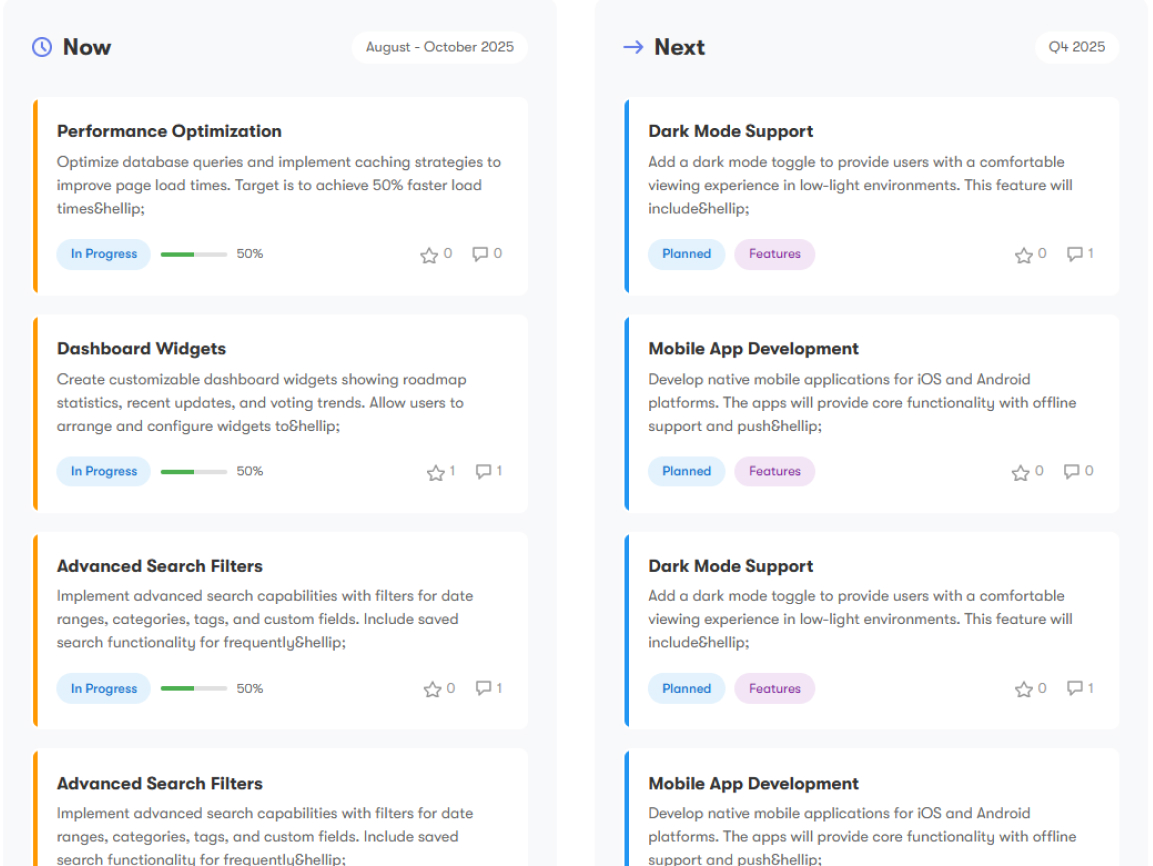
Task: Click the In Progress badge on Dashboard Widgets
Action: (x=103, y=471)
